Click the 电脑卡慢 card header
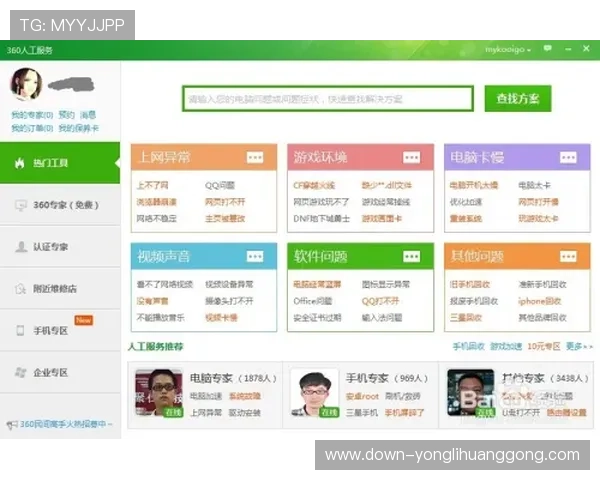This screenshot has height=480, width=600. coord(517,157)
